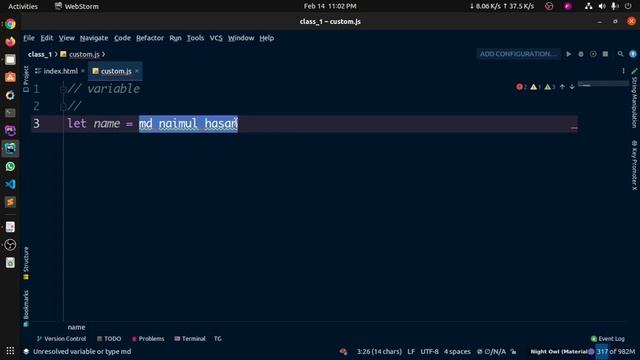Open editor tab options three-dot menu
This screenshot has width=640, height=360.
pyautogui.click(x=623, y=71)
